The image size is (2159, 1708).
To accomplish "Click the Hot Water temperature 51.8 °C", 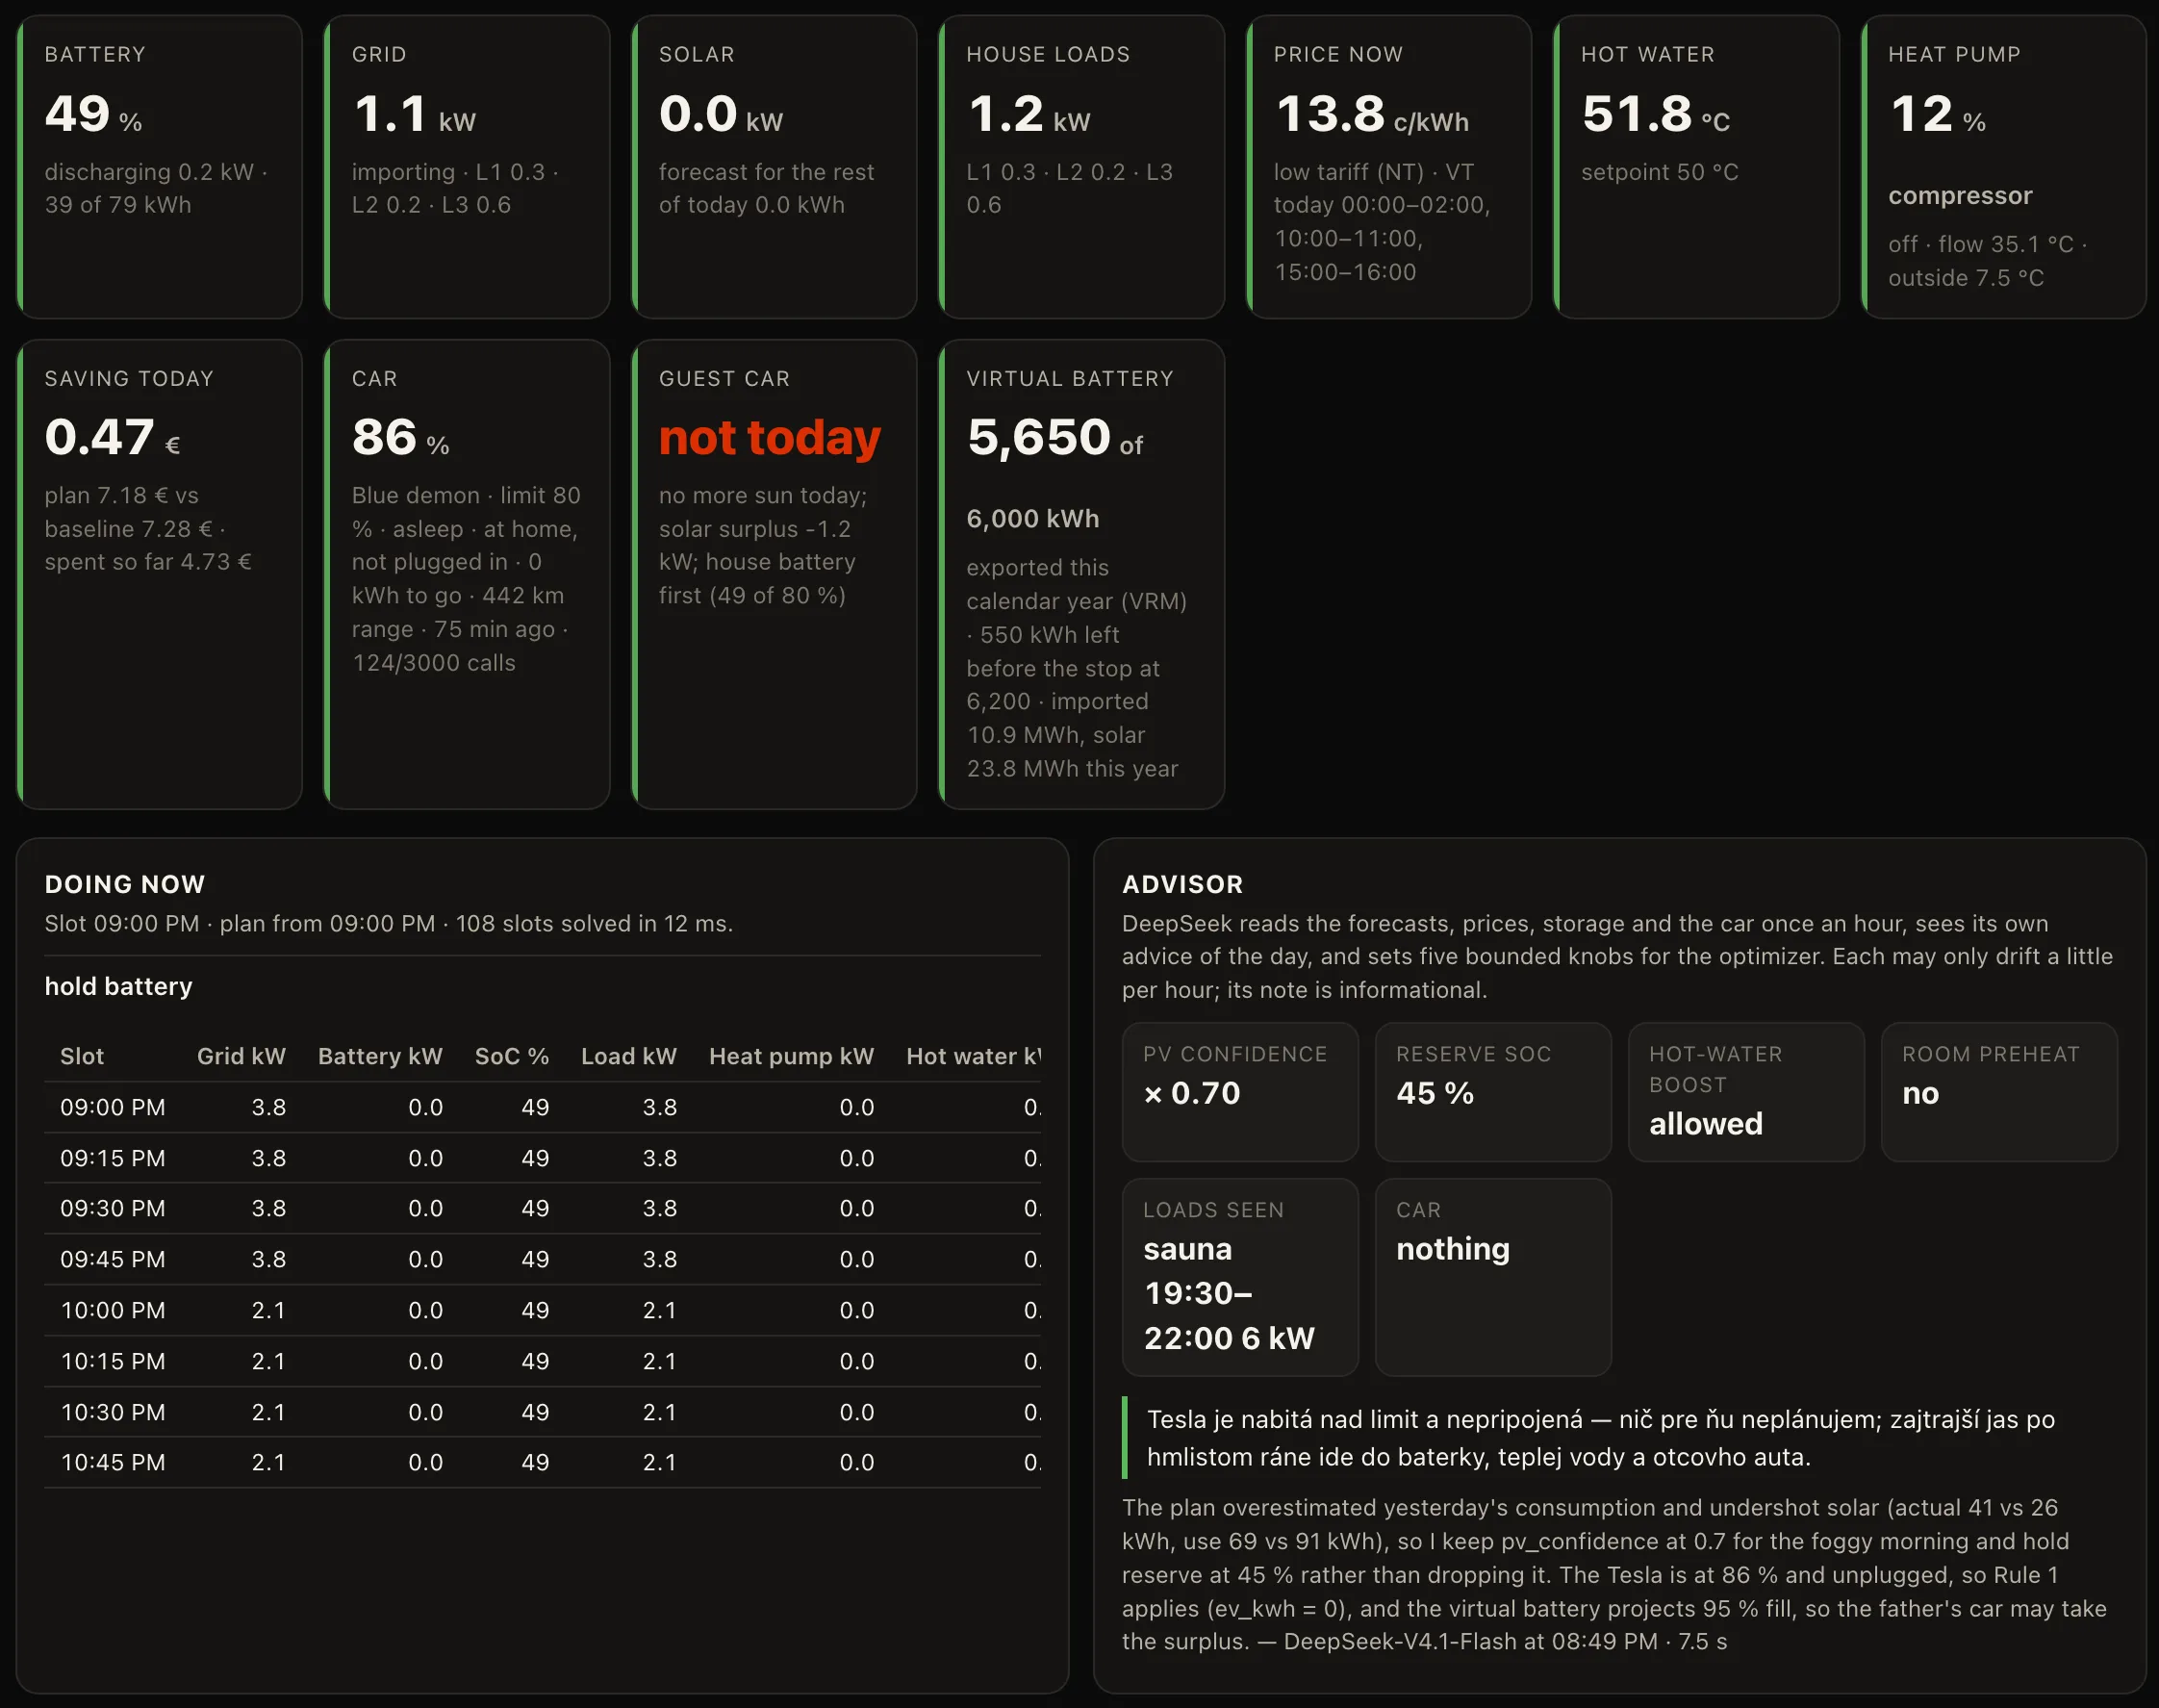I will (1655, 114).
